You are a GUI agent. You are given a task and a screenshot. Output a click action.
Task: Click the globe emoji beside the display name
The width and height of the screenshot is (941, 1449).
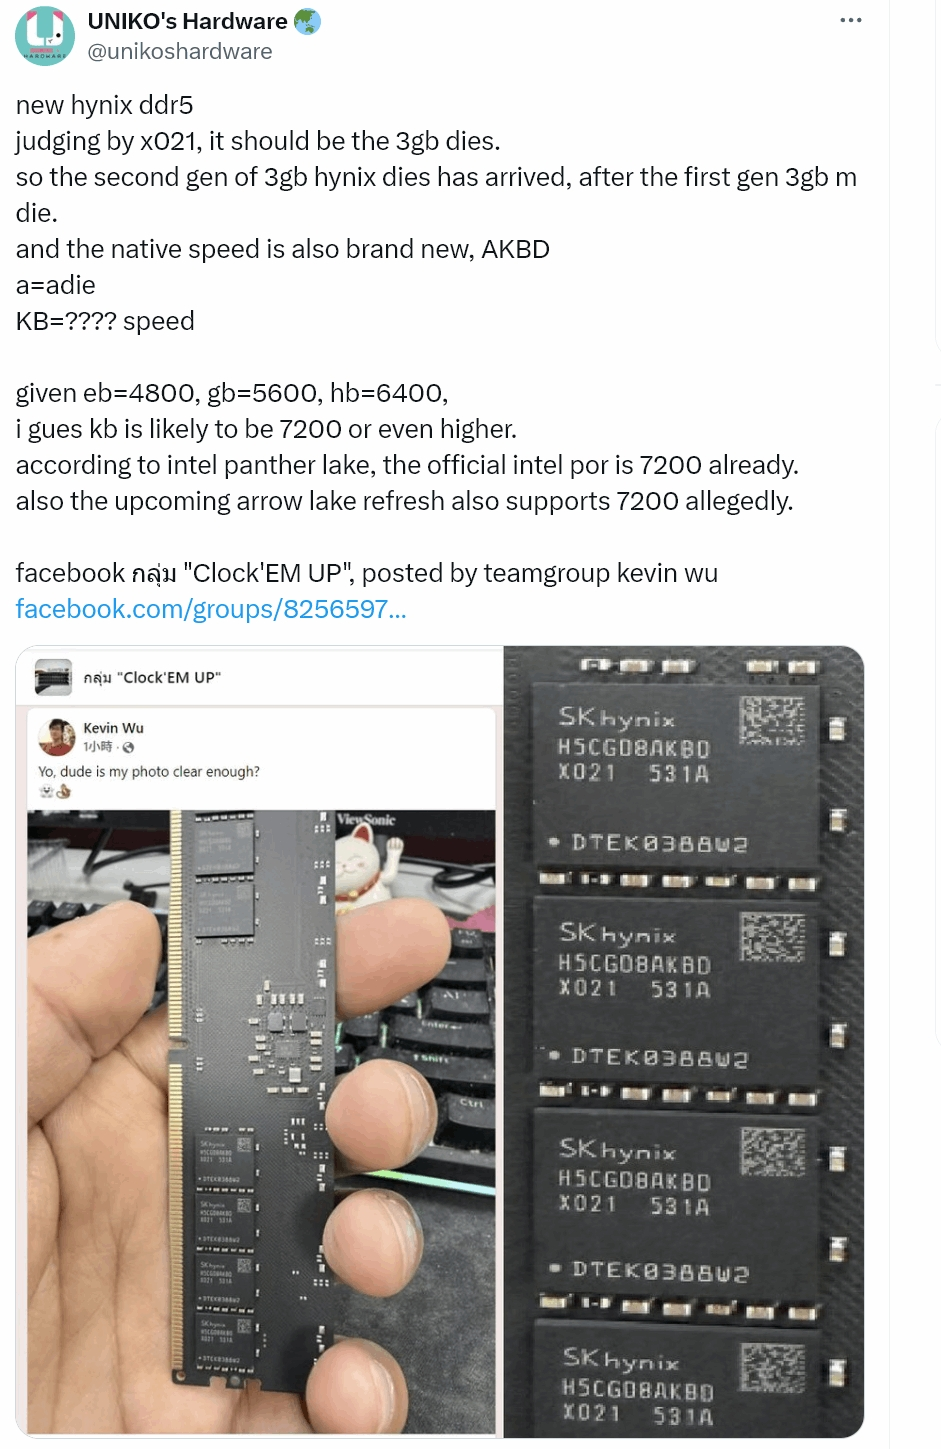307,21
